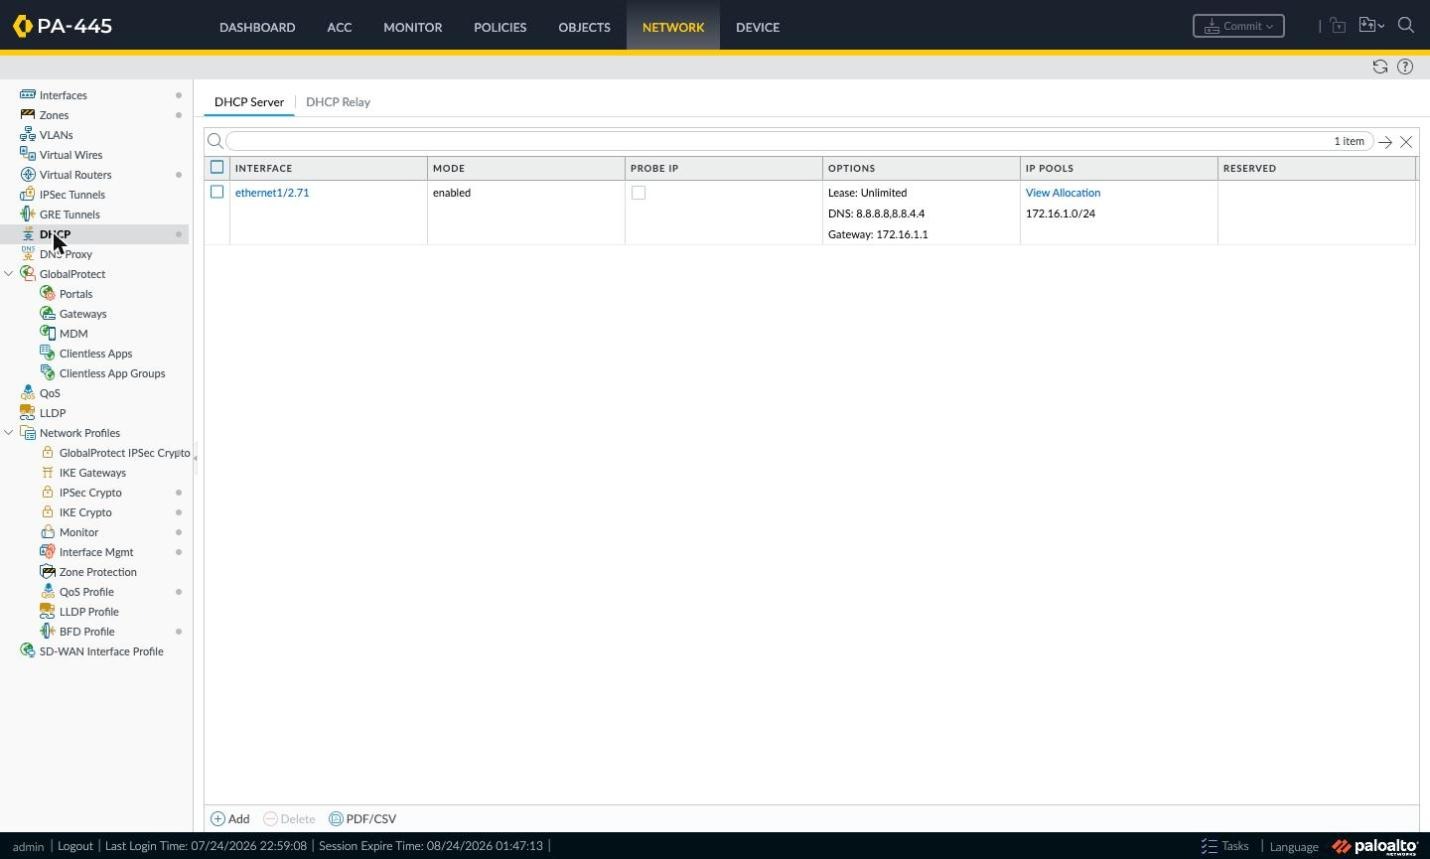This screenshot has height=859, width=1430.
Task: Open ethernet1/2.71 interface link
Action: [x=272, y=193]
